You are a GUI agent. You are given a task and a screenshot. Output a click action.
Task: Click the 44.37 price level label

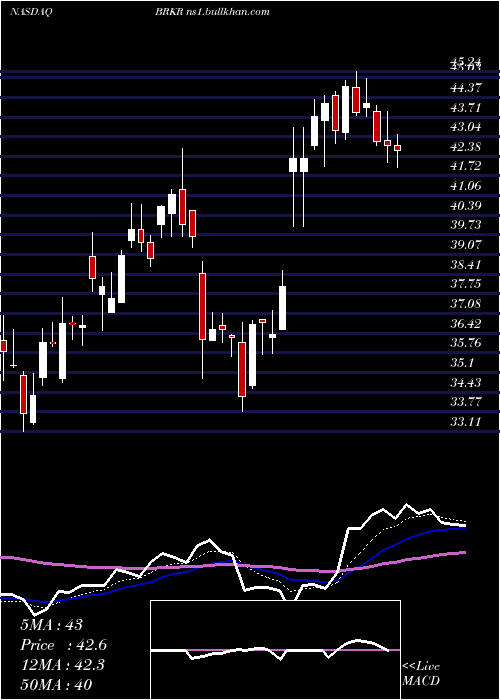[x=466, y=88]
